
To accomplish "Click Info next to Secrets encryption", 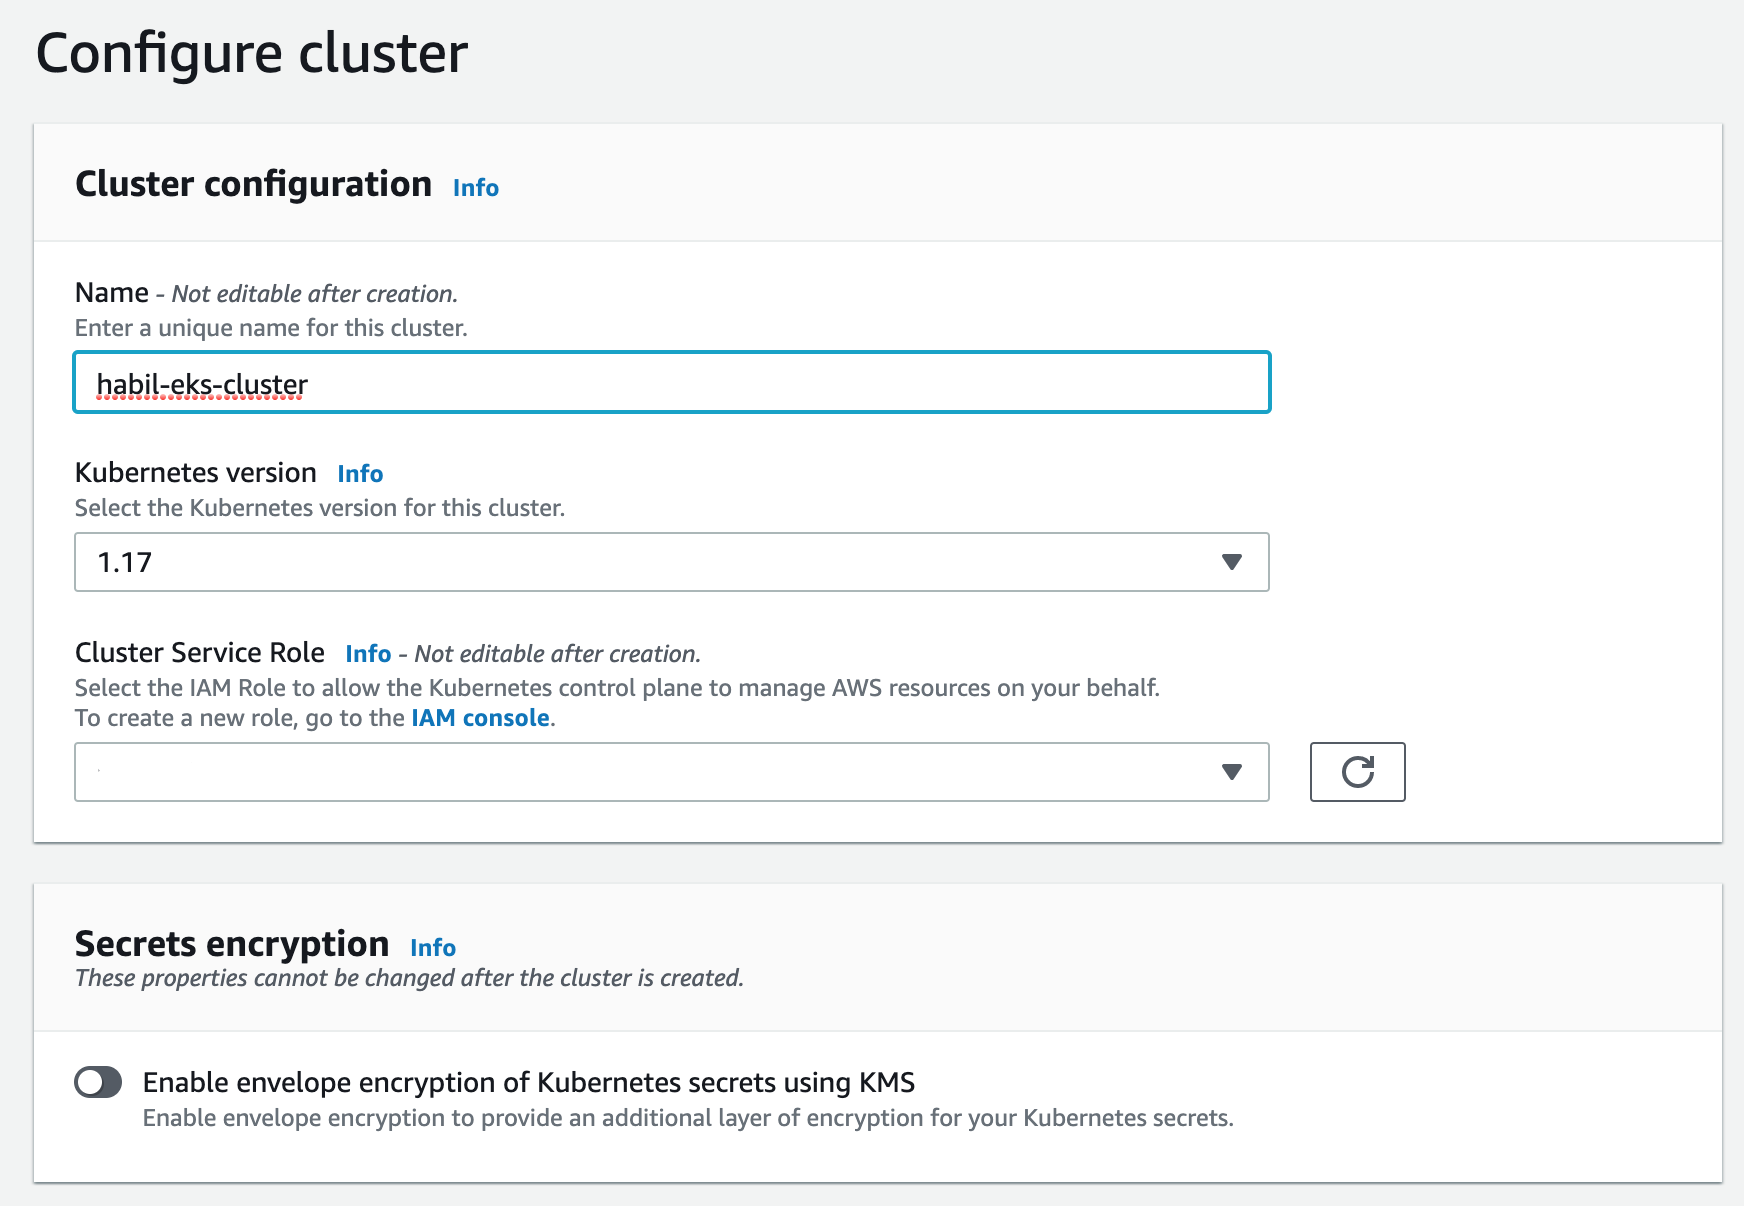I will 434,947.
